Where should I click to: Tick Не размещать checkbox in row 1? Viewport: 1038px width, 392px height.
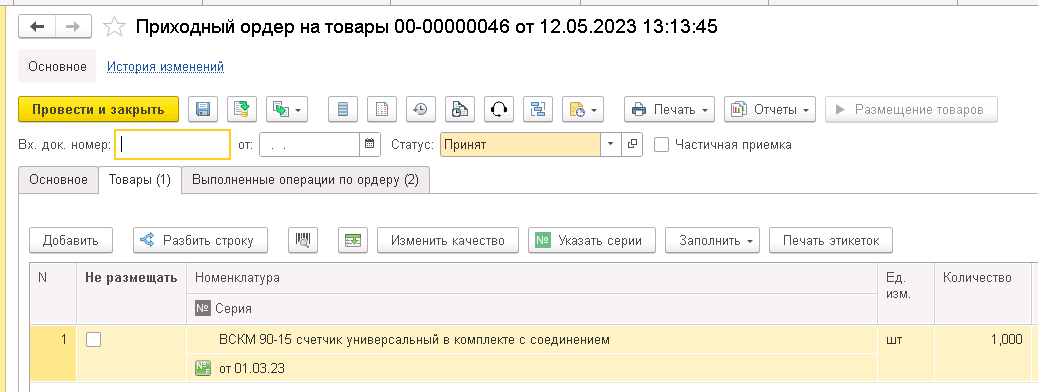click(x=94, y=340)
